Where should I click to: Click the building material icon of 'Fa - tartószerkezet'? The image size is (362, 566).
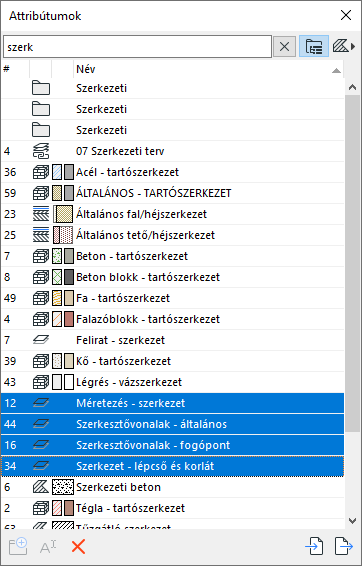coord(40,298)
